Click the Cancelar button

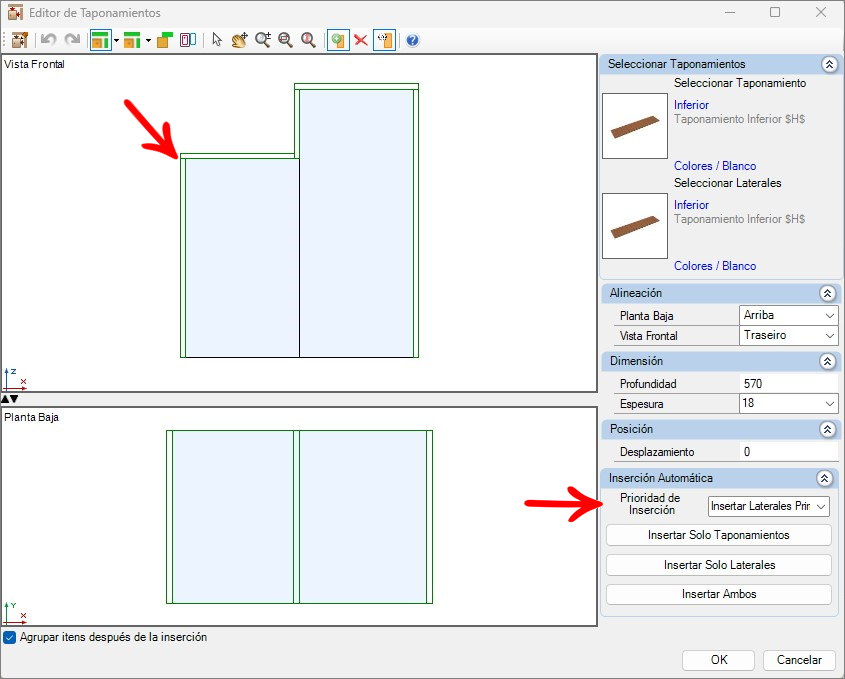799,660
